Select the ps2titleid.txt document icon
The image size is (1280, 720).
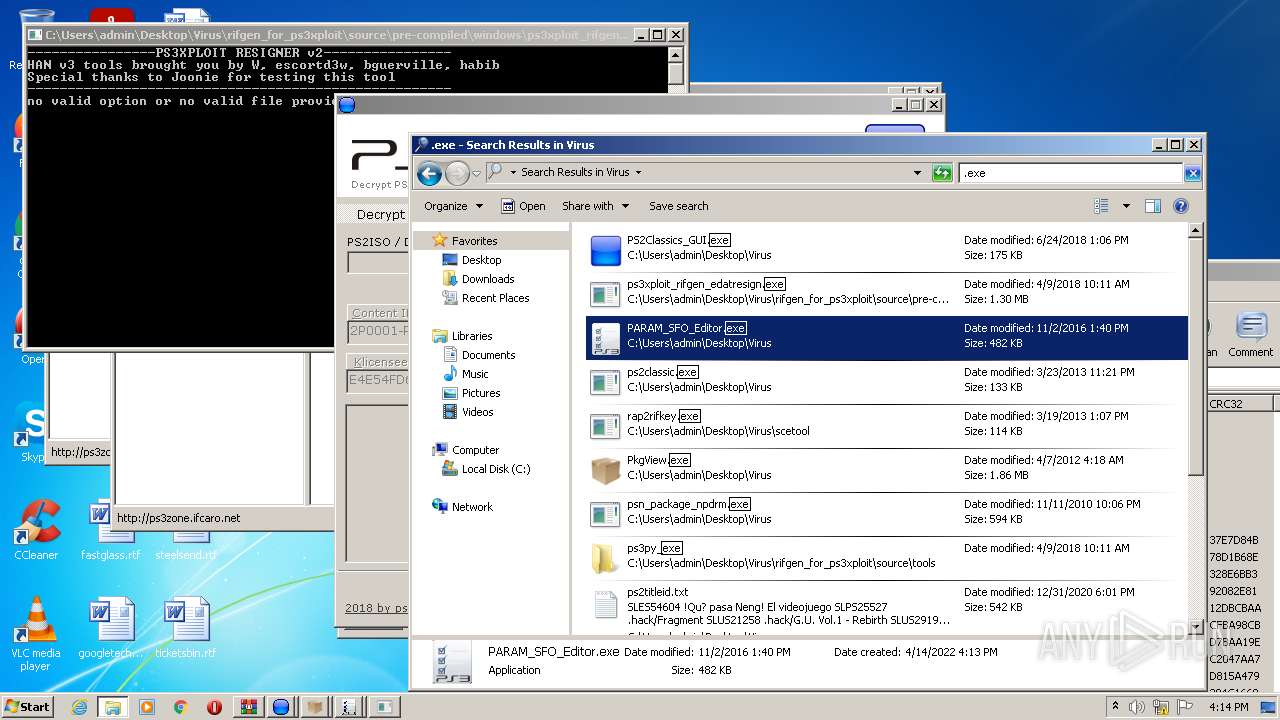(x=606, y=604)
